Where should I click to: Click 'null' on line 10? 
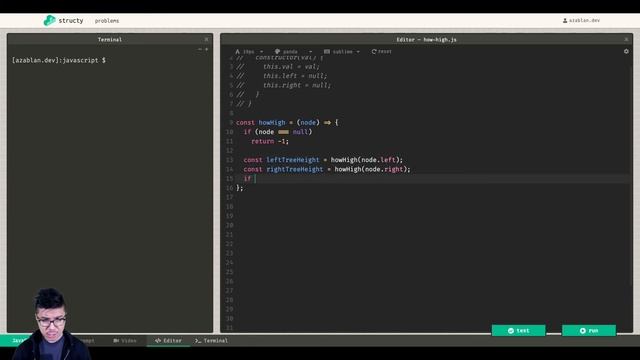pos(300,132)
